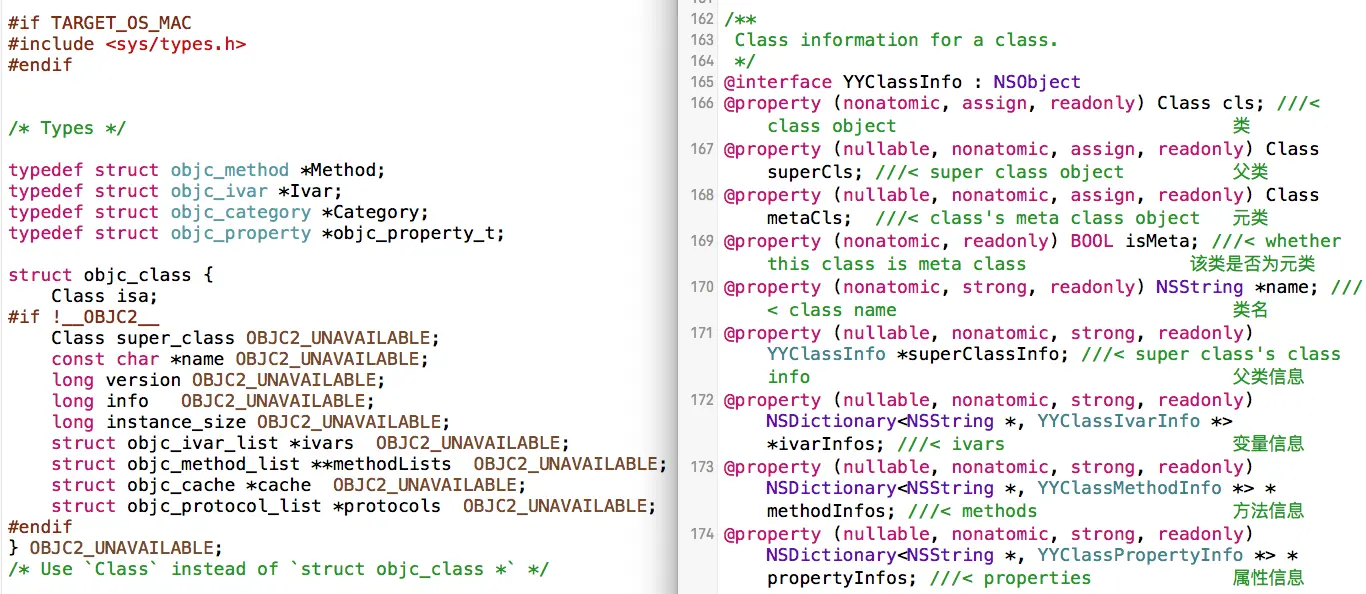Image resolution: width=1366 pixels, height=594 pixels.
Task: Click the 'long info' declaration
Action: (x=100, y=401)
